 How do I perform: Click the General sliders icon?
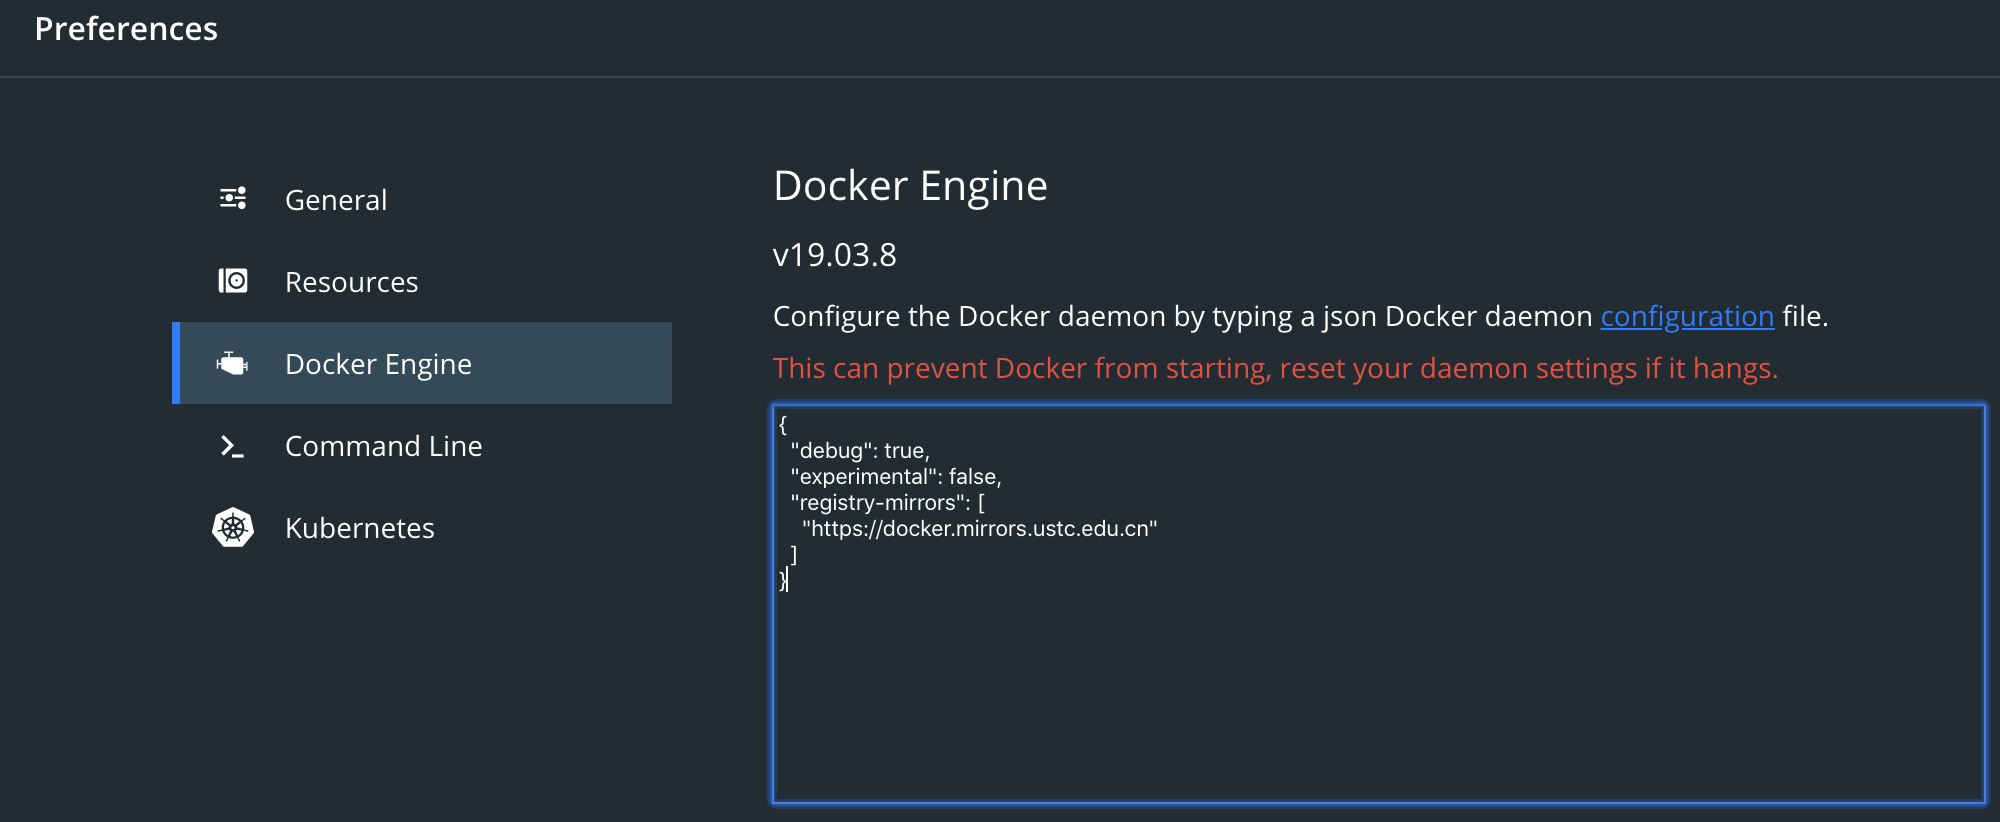(x=233, y=198)
